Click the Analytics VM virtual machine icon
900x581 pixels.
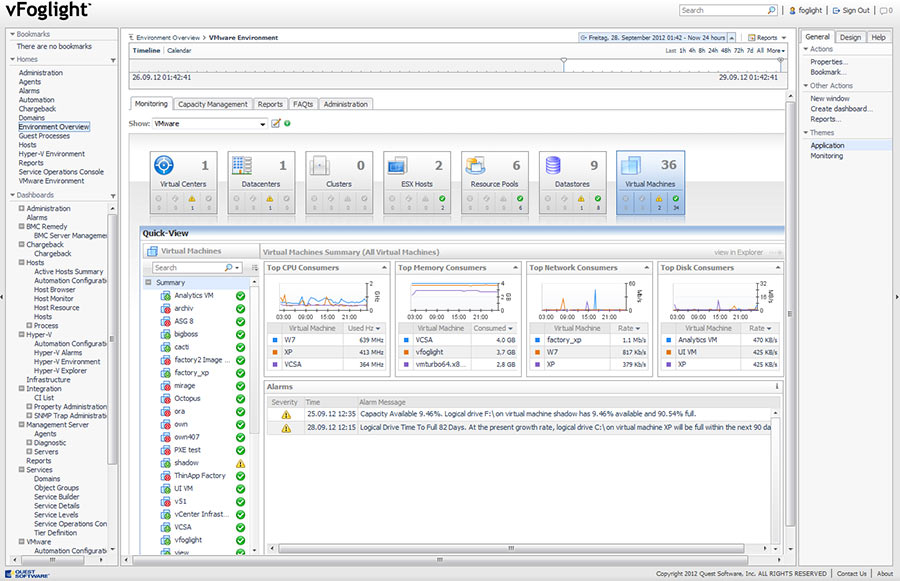[x=165, y=296]
